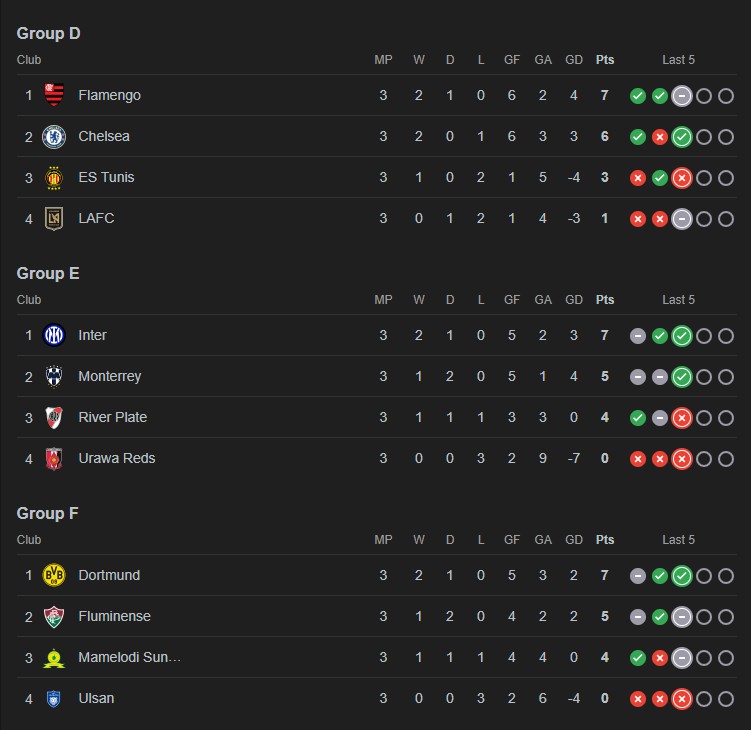Click the Flamengo club crest icon
The height and width of the screenshot is (730, 751).
(54, 96)
